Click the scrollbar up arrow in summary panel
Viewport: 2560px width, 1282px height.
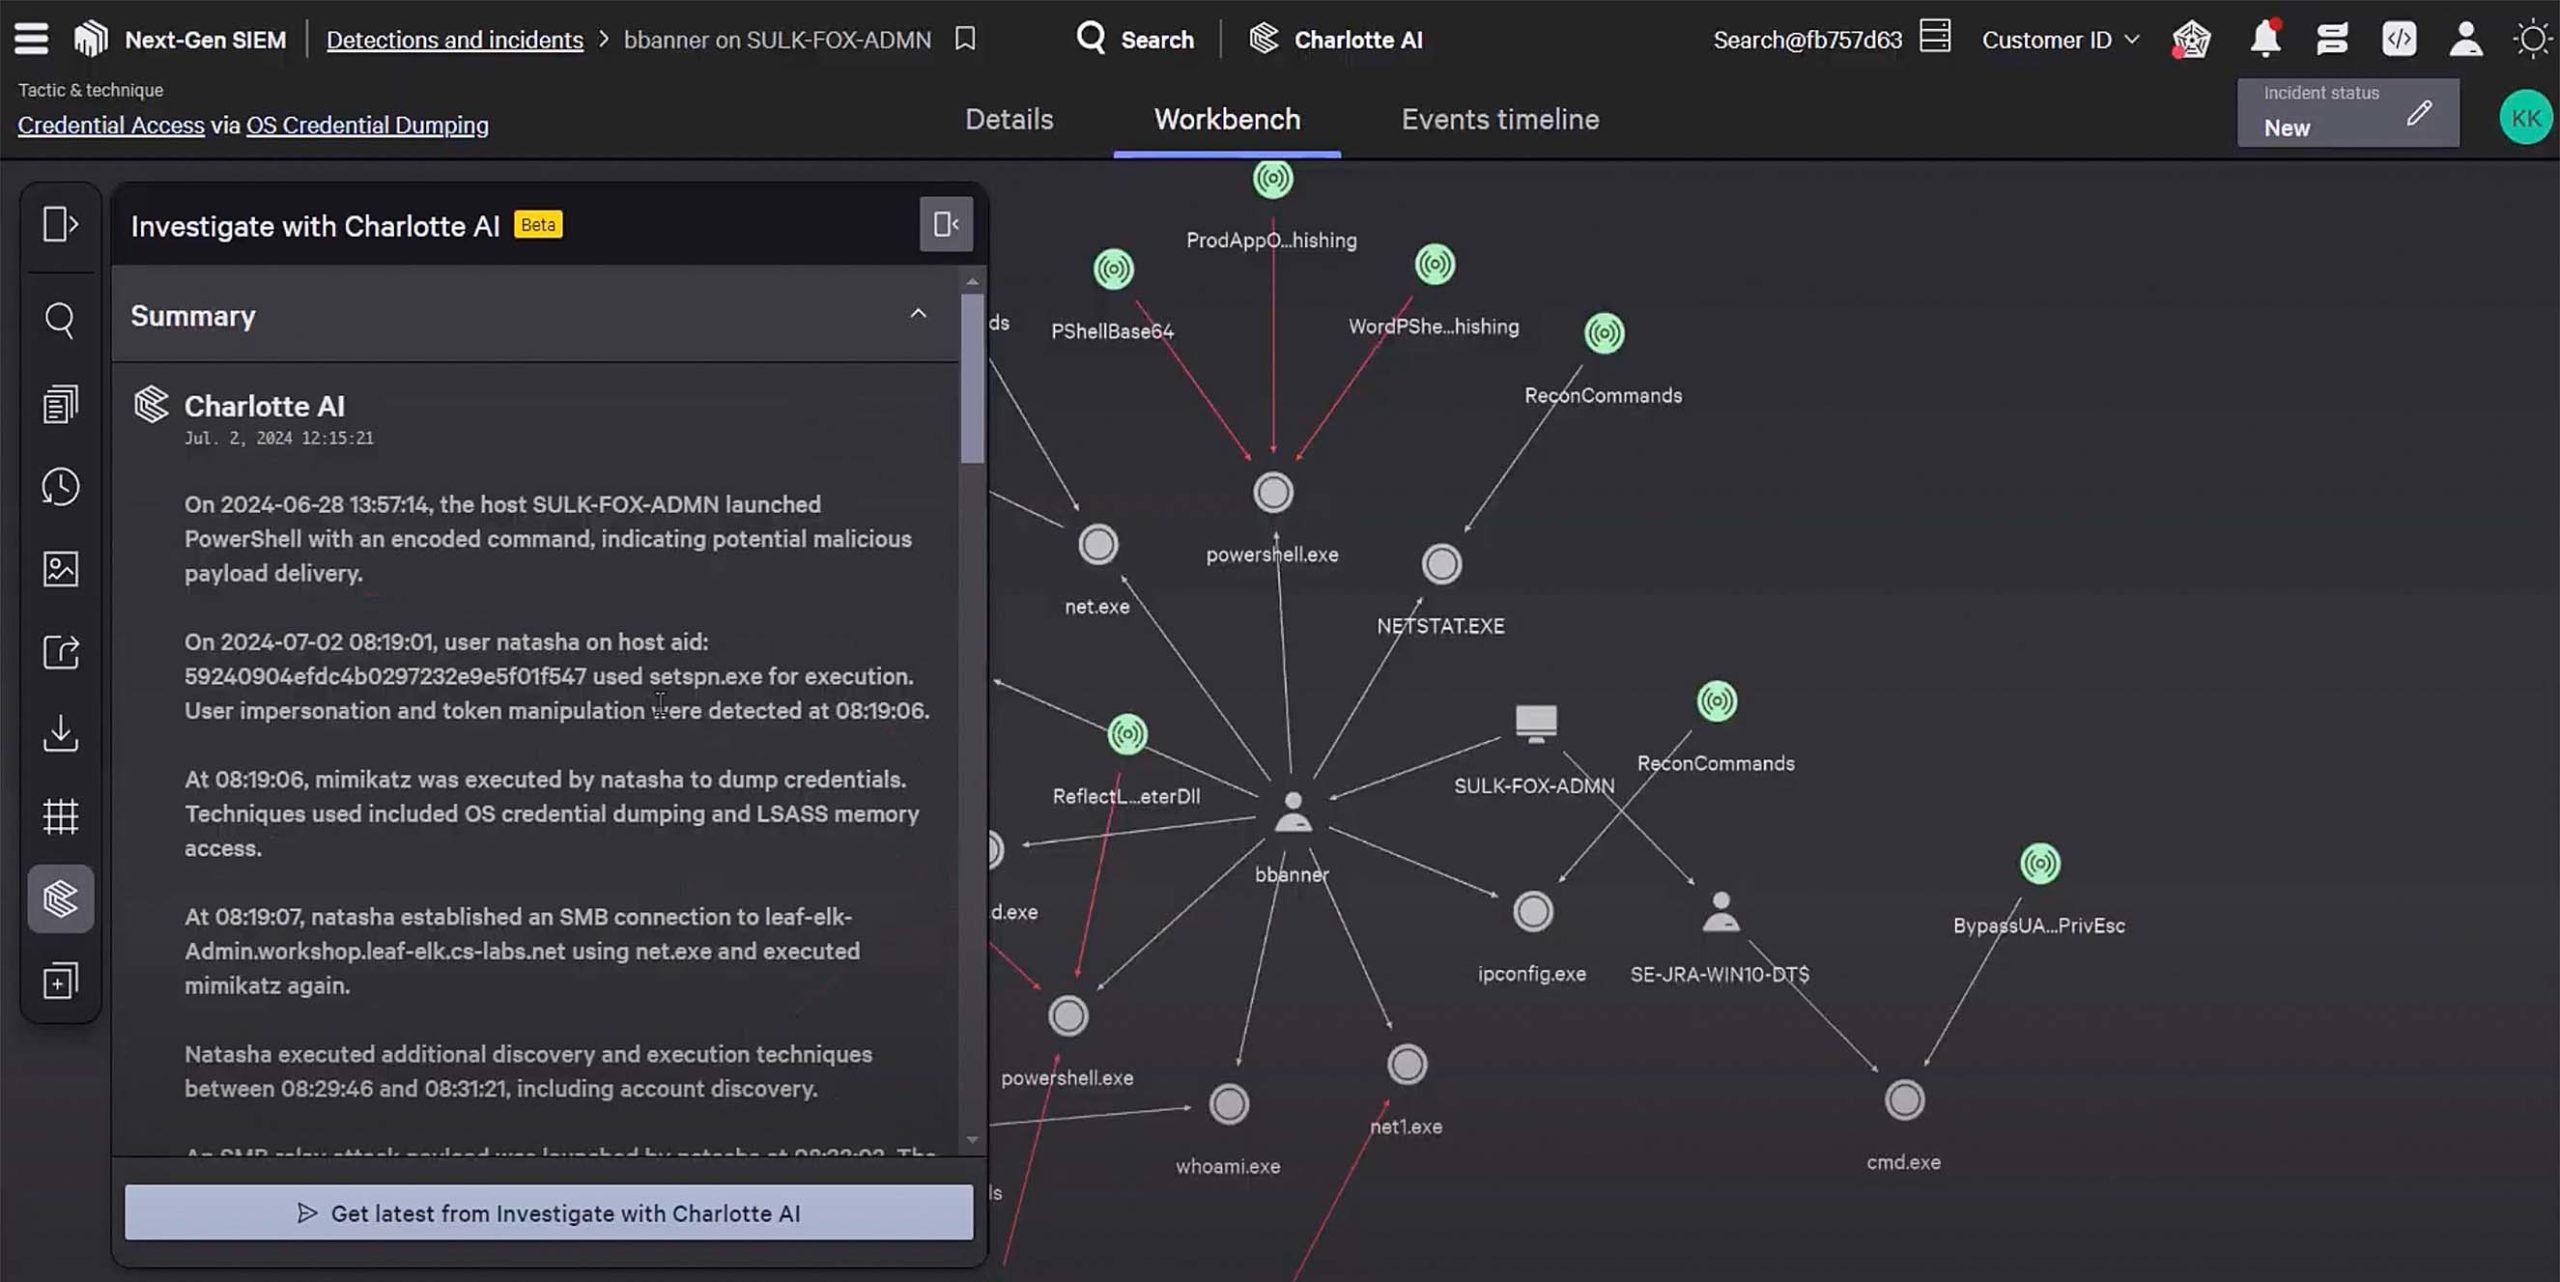click(972, 282)
